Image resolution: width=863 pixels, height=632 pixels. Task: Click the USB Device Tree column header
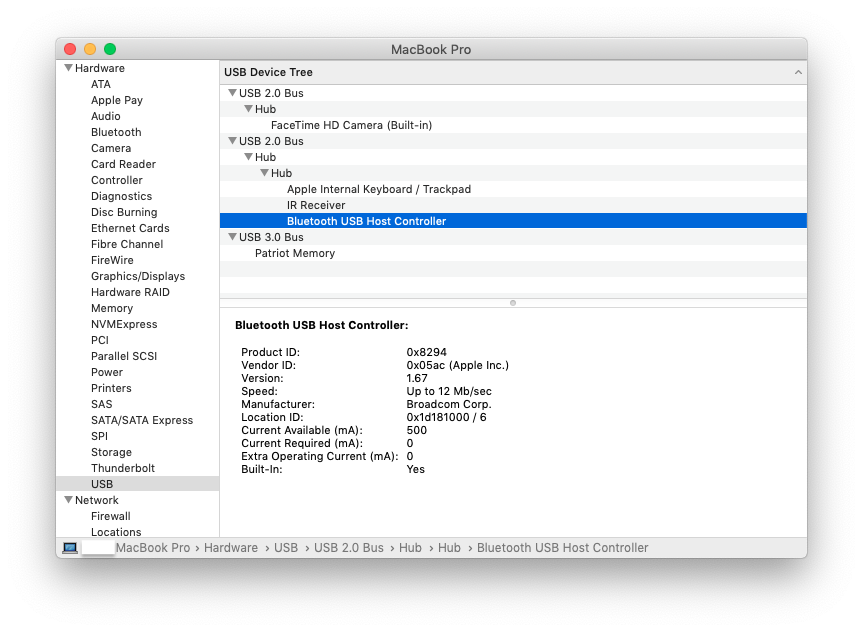(268, 72)
